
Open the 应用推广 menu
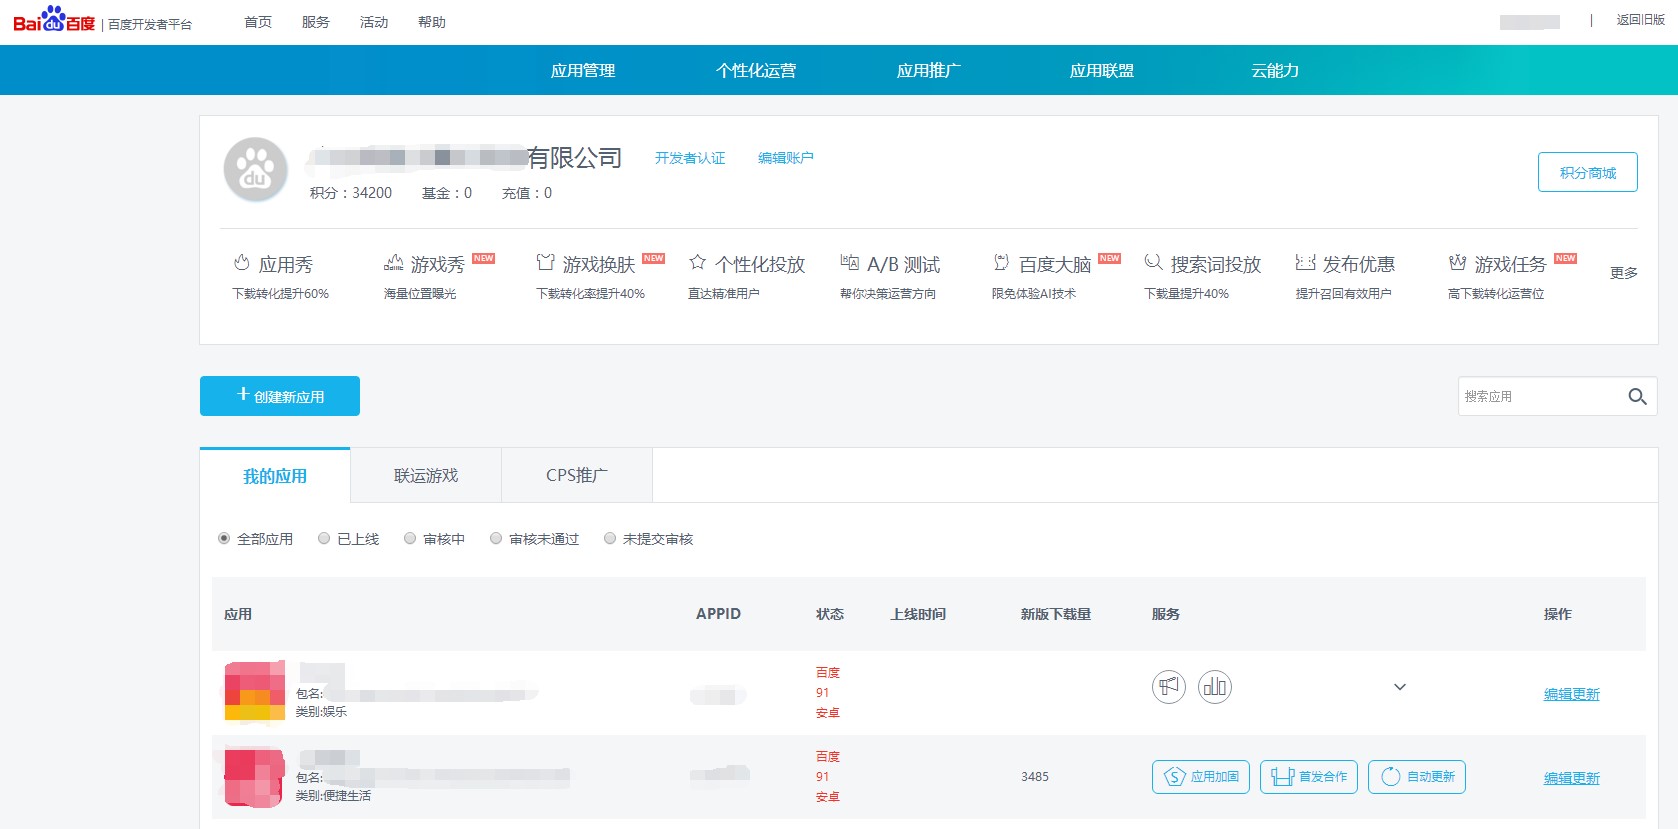point(929,70)
